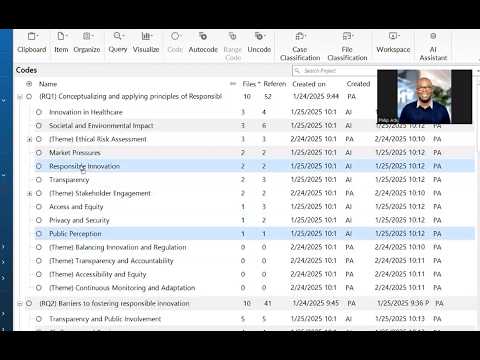Click the link icon column header
The width and height of the screenshot is (480, 360).
click(x=233, y=84)
